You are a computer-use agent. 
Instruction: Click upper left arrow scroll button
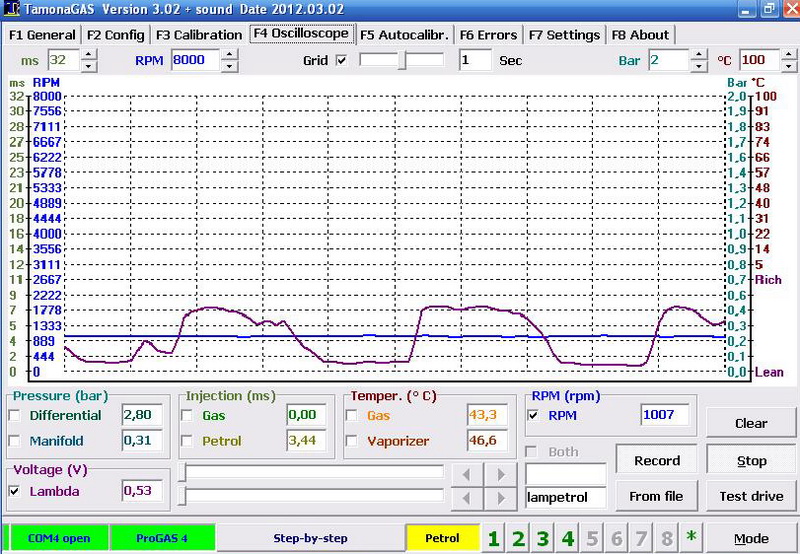pyautogui.click(x=464, y=472)
